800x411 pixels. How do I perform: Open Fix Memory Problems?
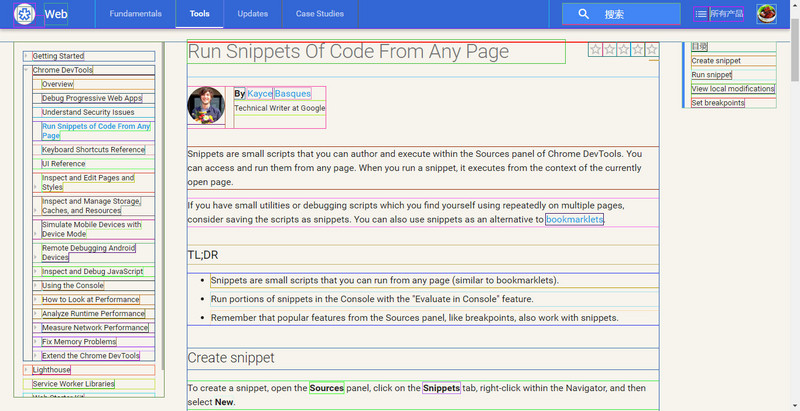(x=79, y=342)
